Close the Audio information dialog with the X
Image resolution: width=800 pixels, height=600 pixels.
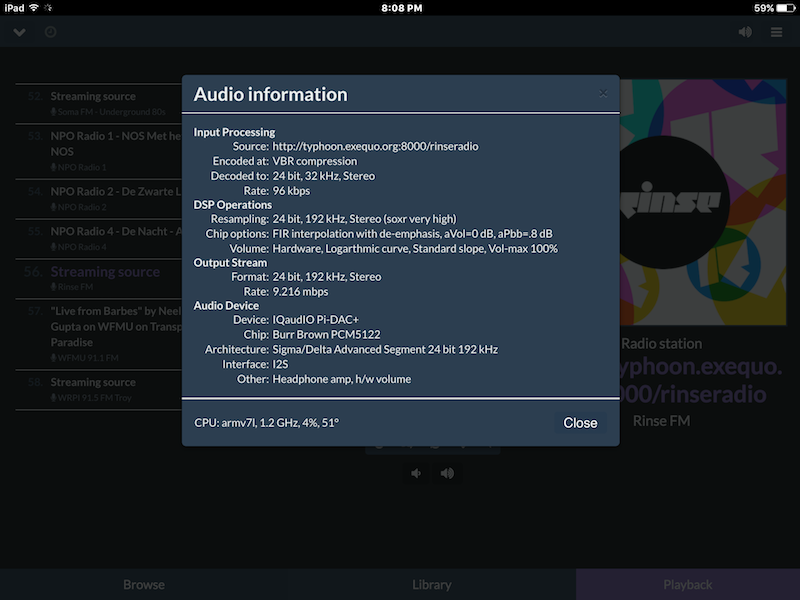[x=603, y=93]
